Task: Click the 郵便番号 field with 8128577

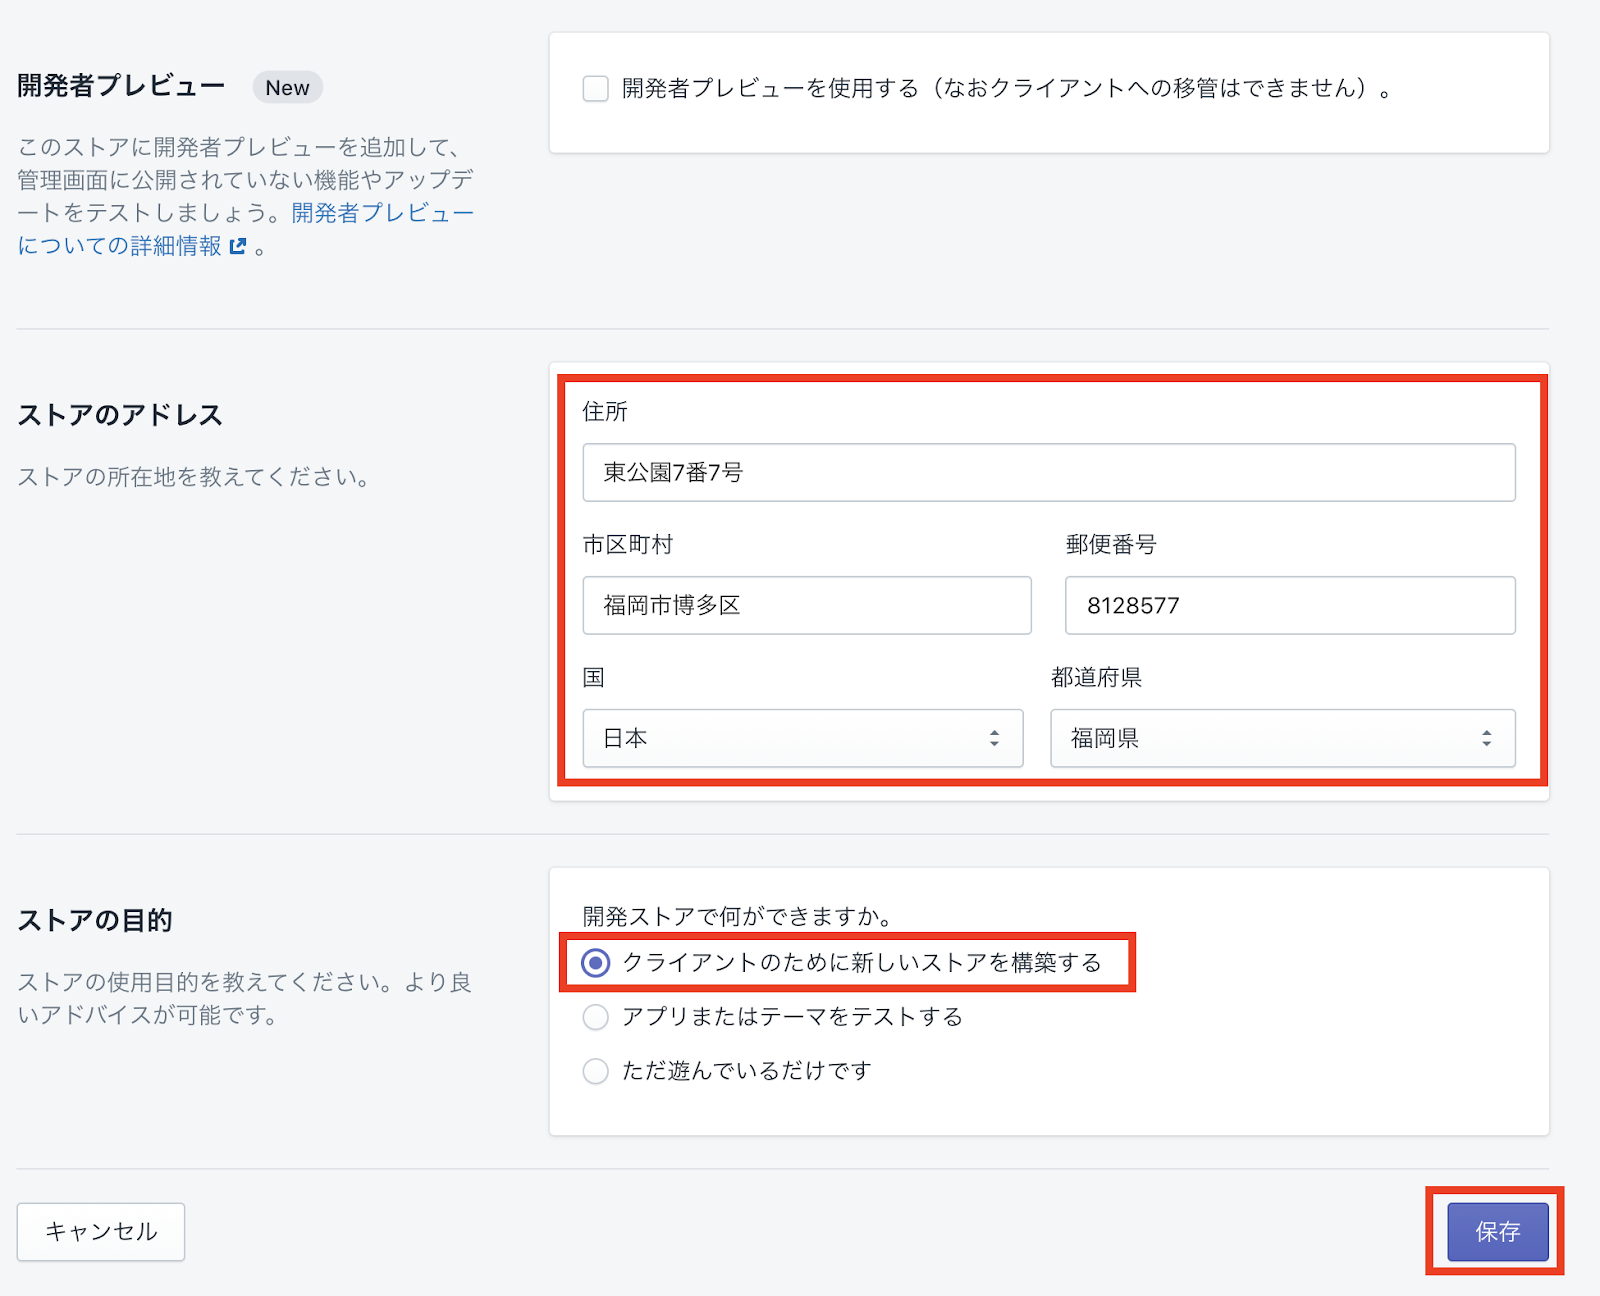Action: pos(1289,605)
